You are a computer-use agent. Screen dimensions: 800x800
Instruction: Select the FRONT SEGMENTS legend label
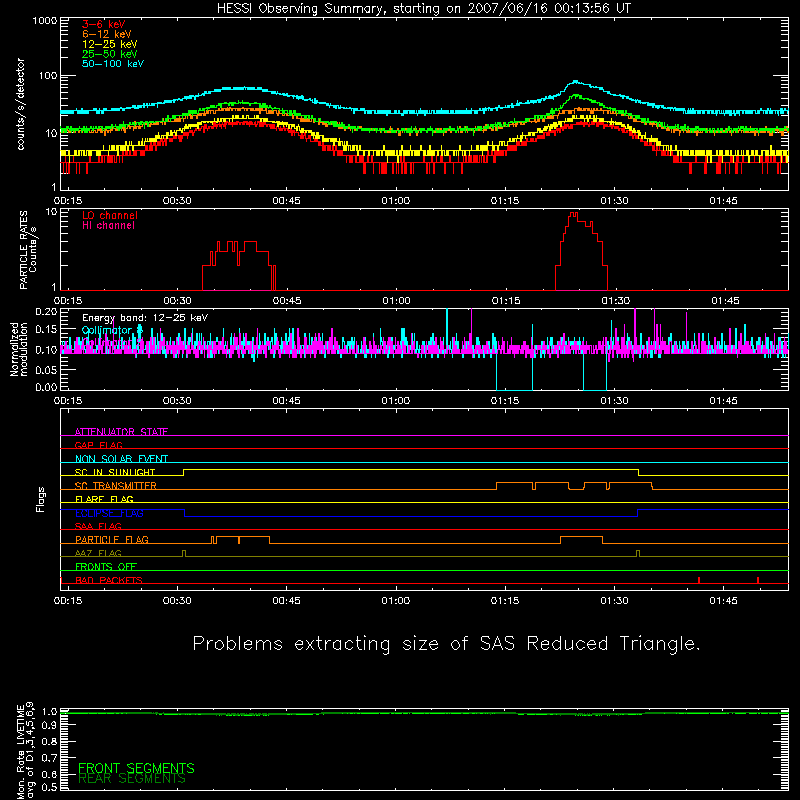(136, 768)
